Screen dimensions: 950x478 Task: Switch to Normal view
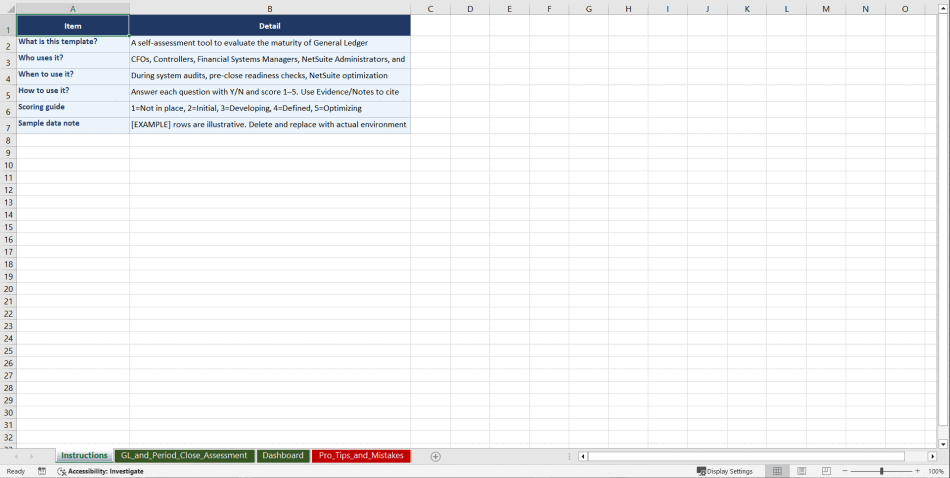pyautogui.click(x=777, y=471)
